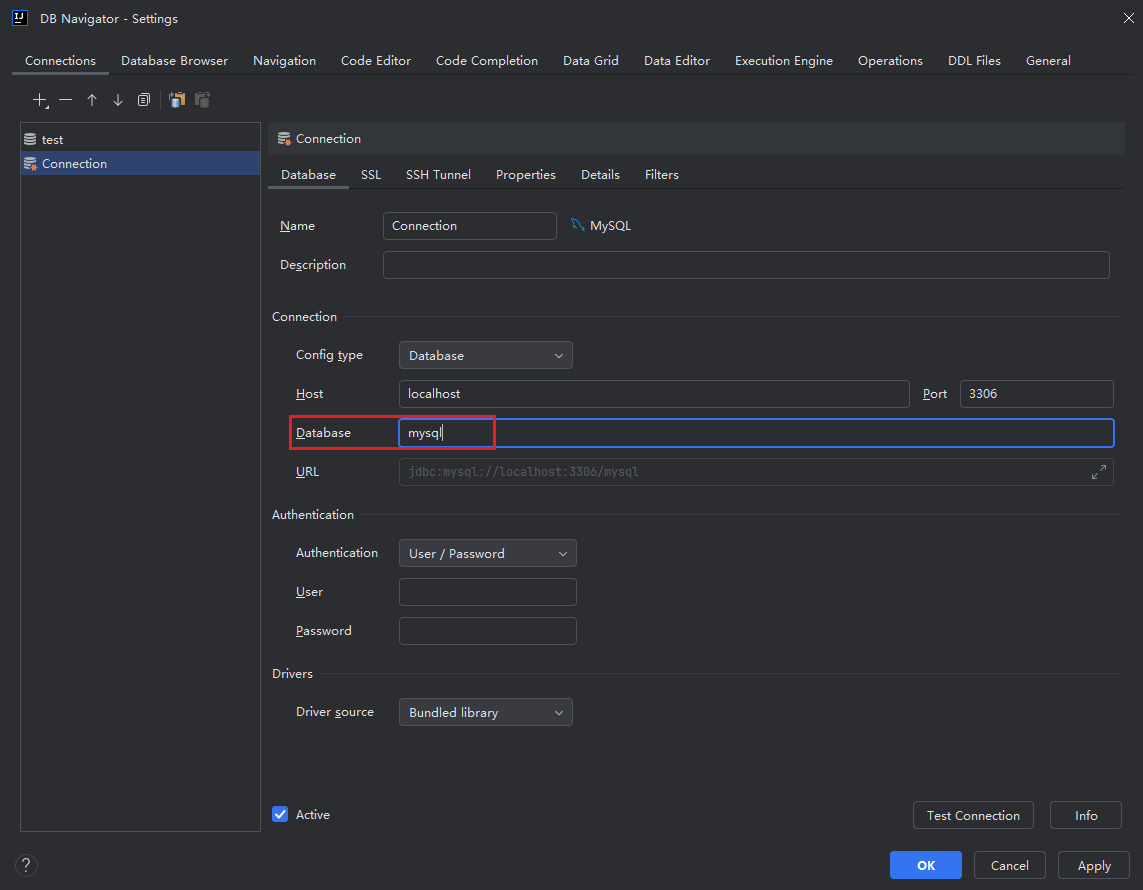1143x890 pixels.
Task: Open help with question mark icon
Action: 26,865
